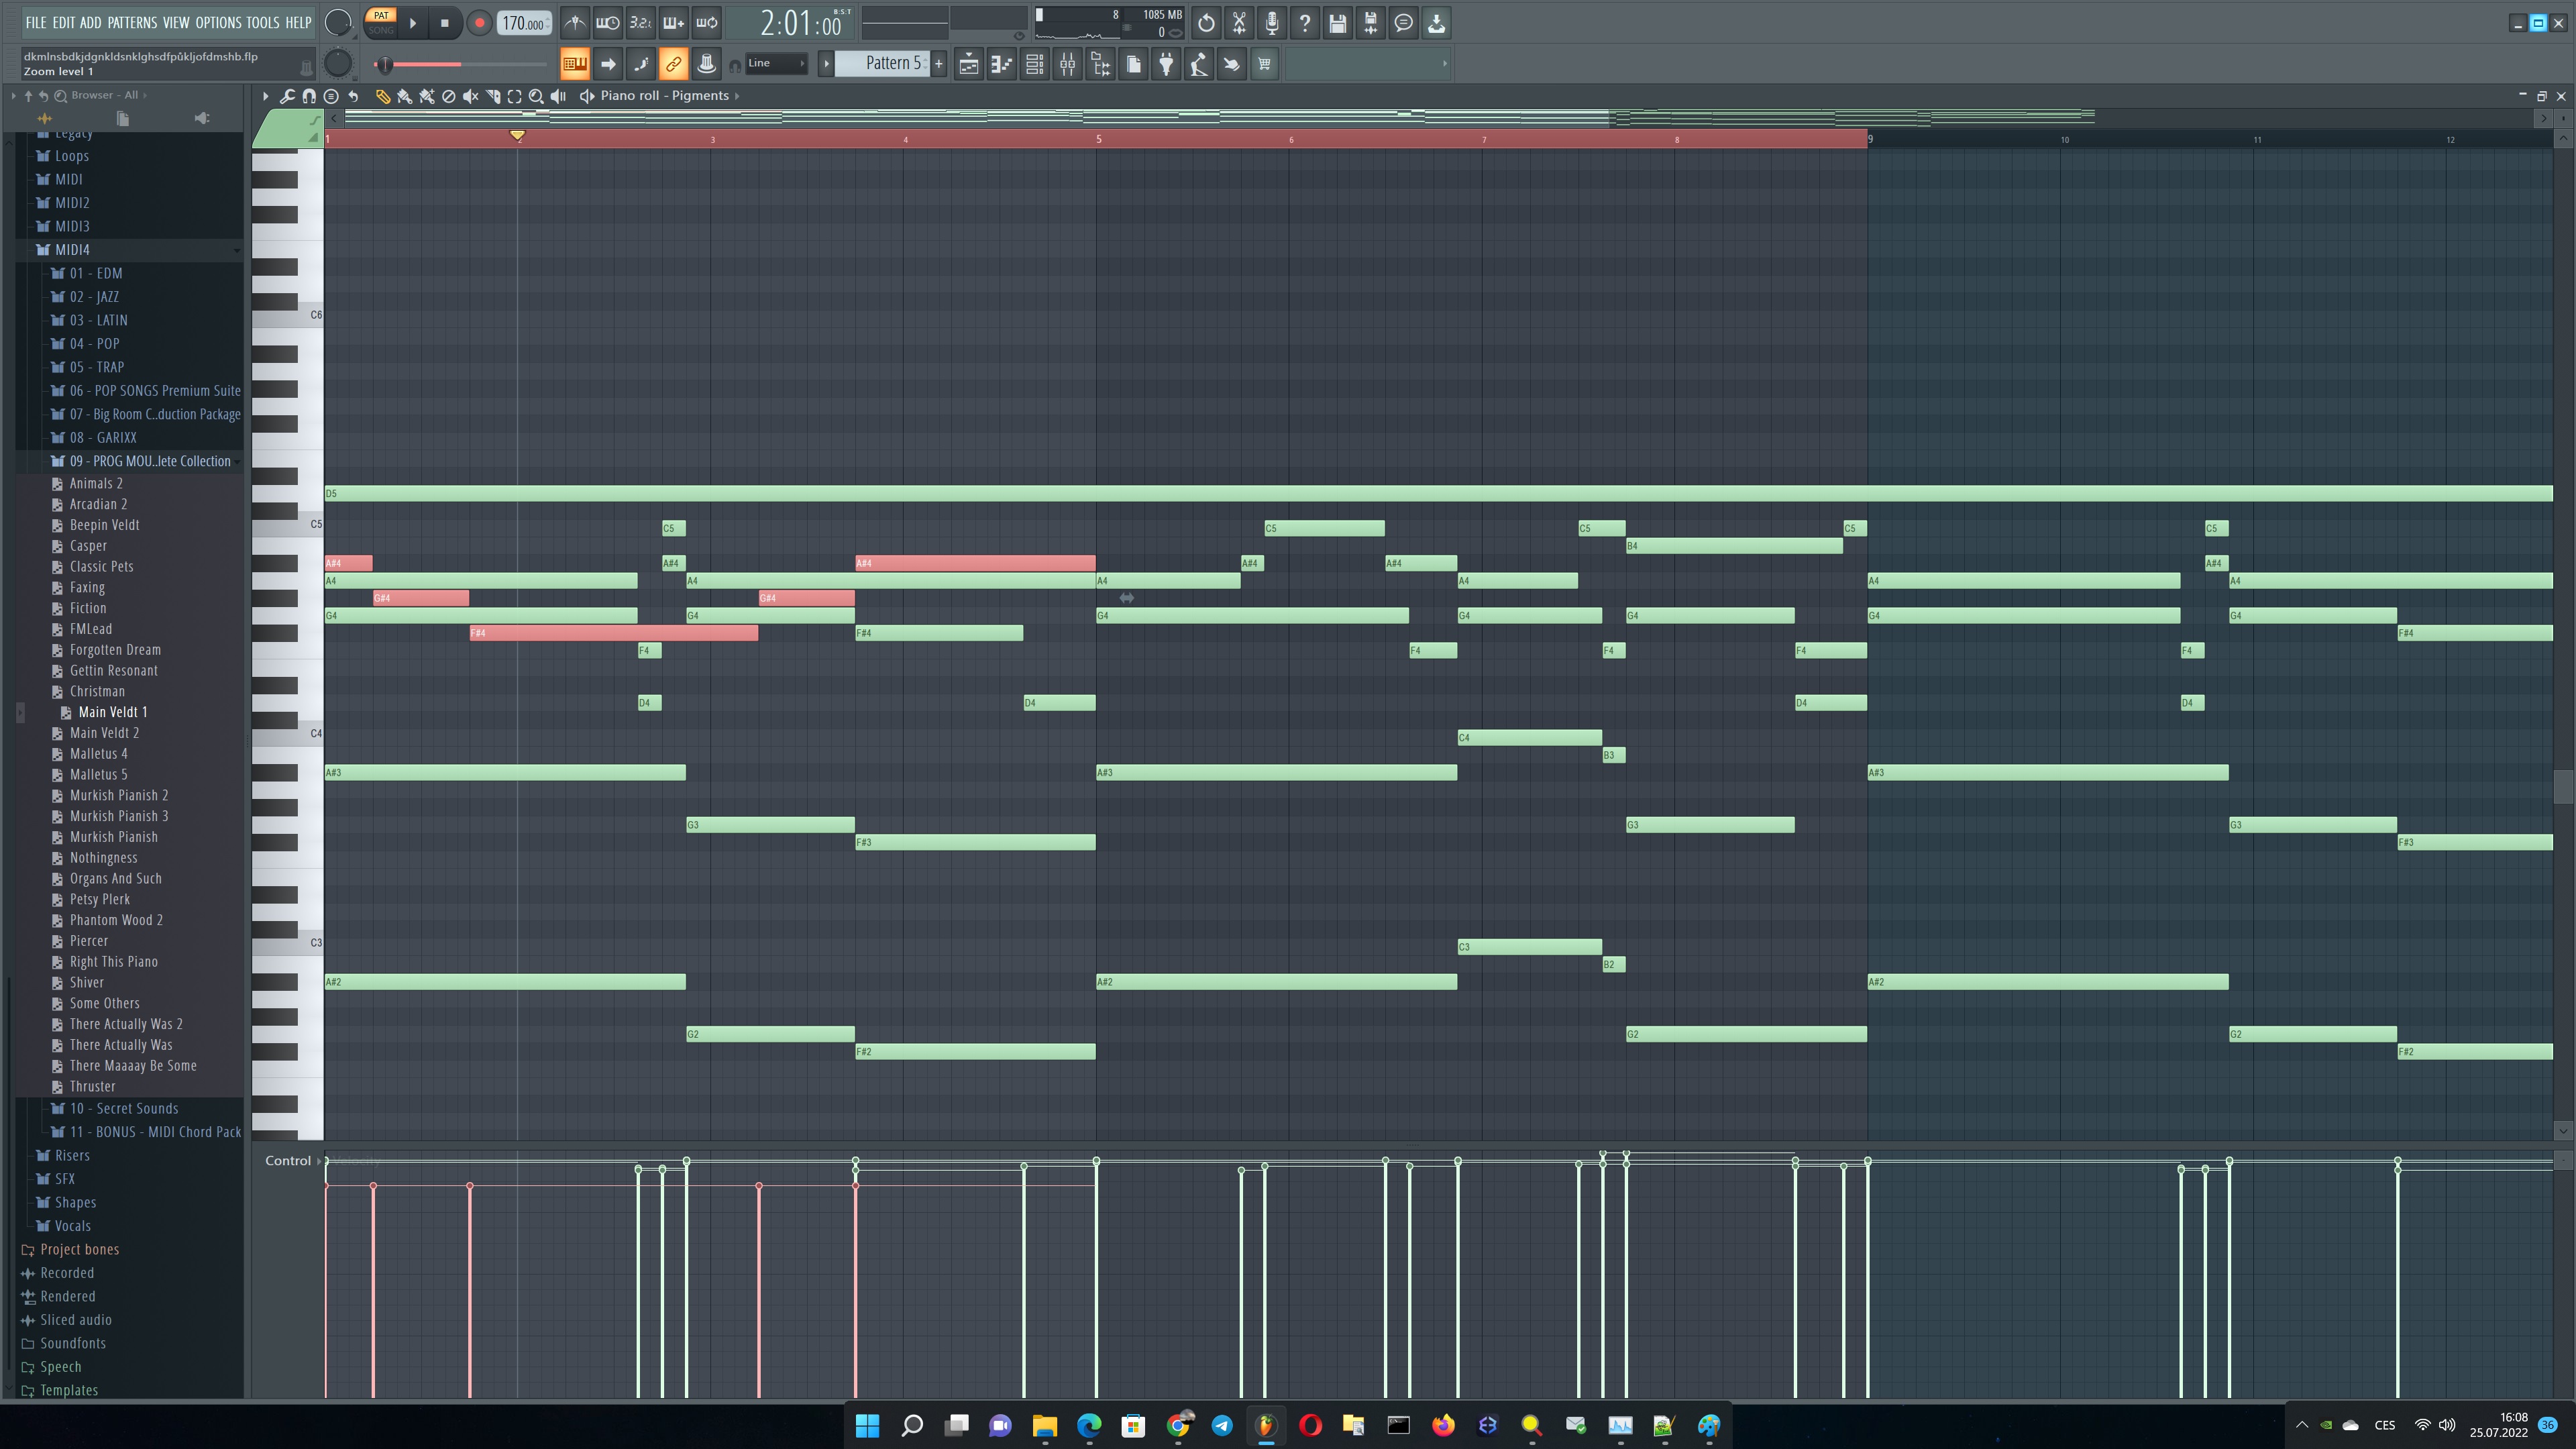The height and width of the screenshot is (1449, 2576).
Task: Toggle the piano roll snap magnet
Action: pyautogui.click(x=309, y=96)
